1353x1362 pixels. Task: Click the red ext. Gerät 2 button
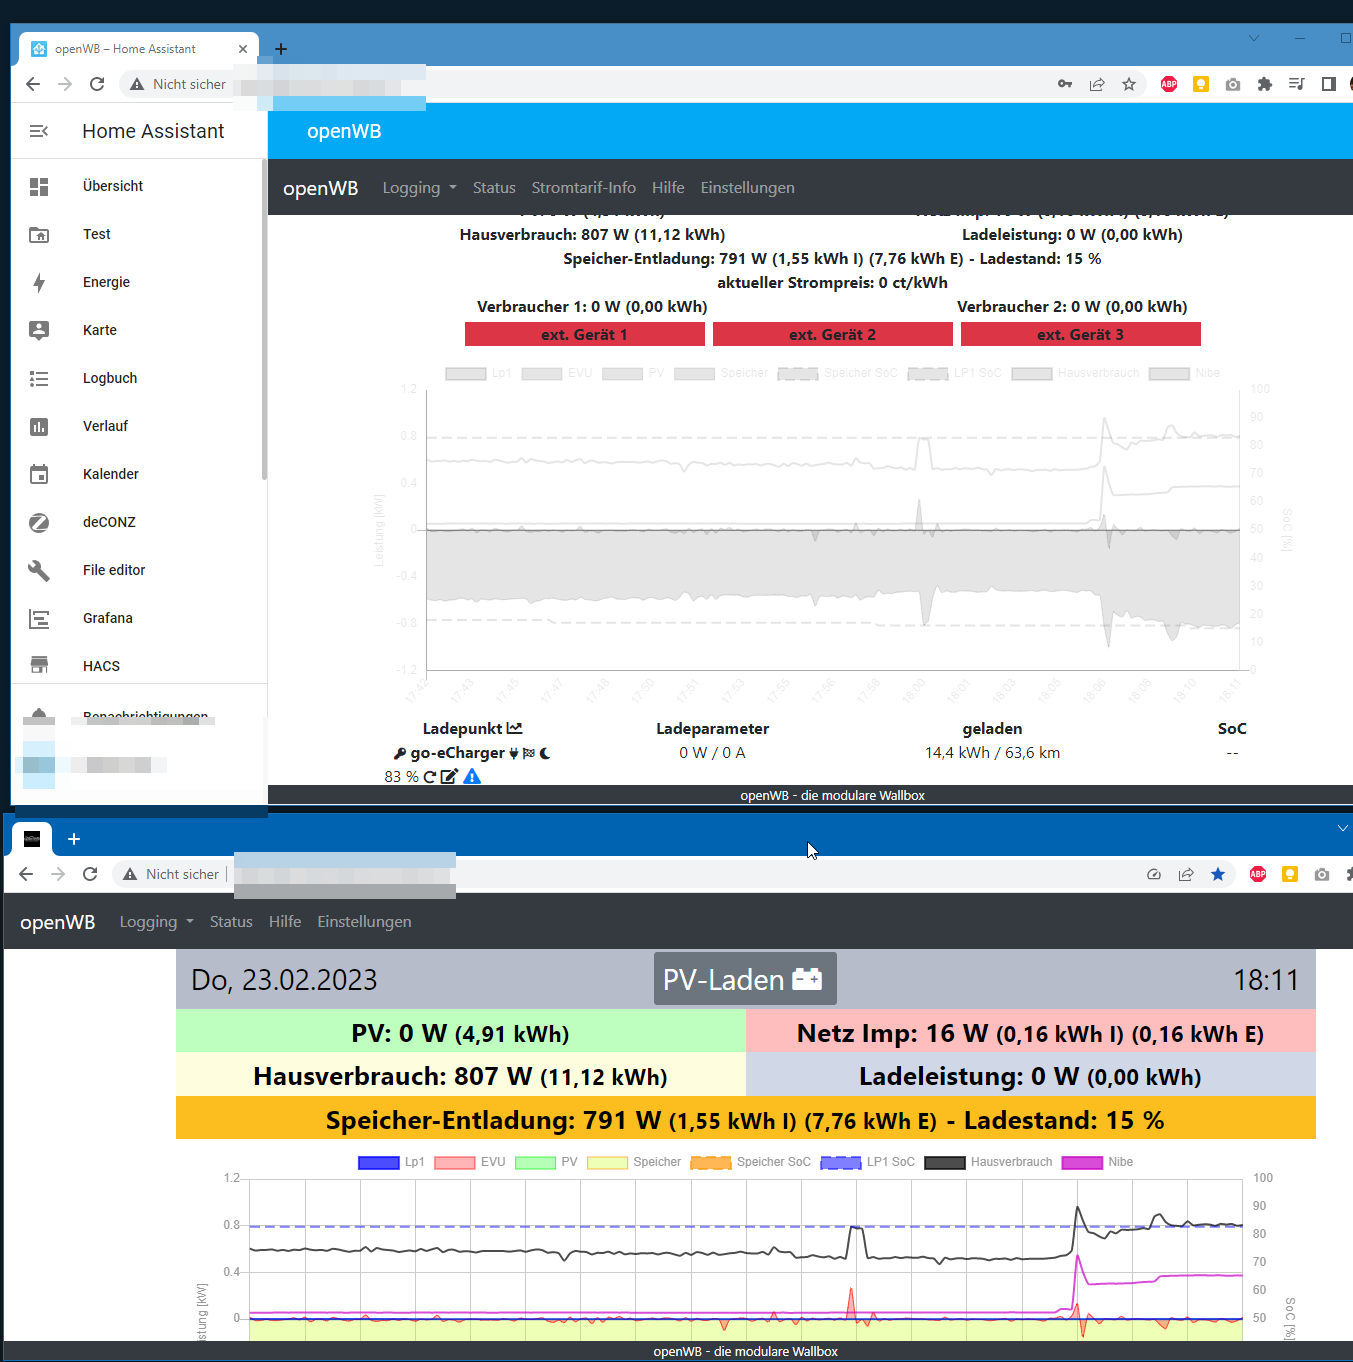(x=832, y=335)
